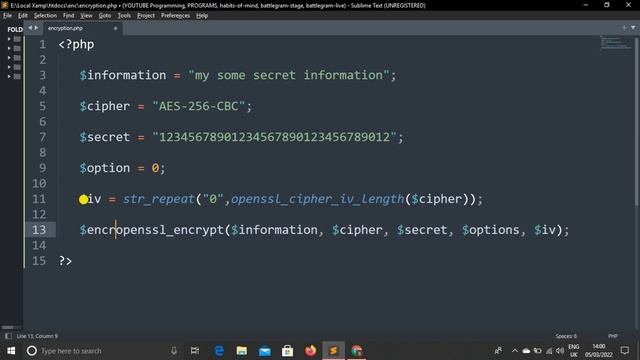640x360 pixels.
Task: Open People icon in system tray
Action: tap(498, 351)
